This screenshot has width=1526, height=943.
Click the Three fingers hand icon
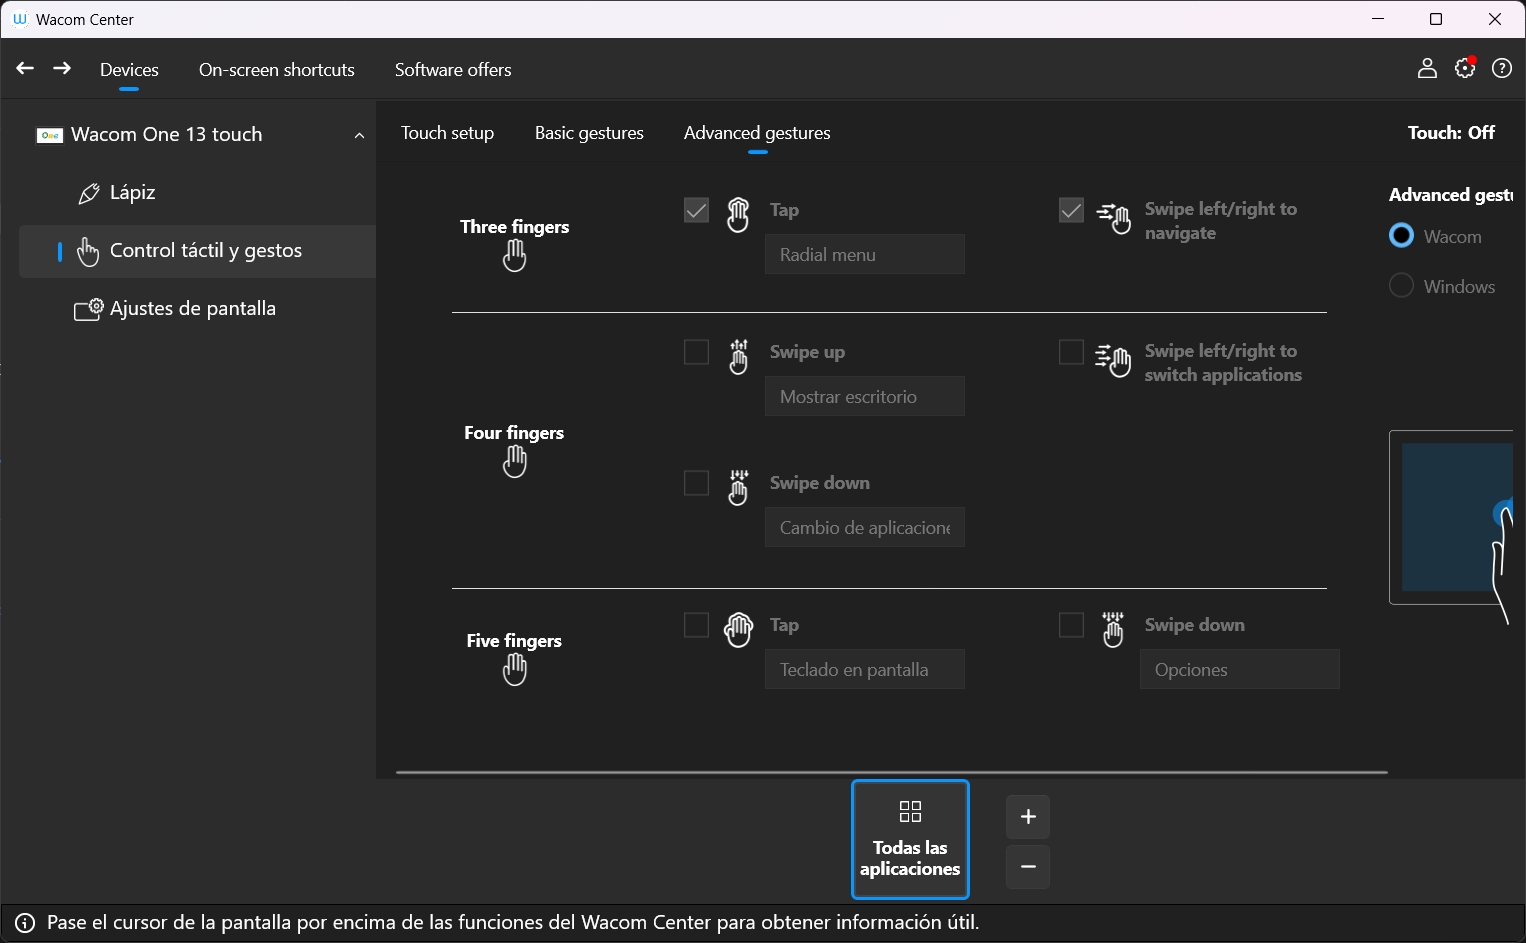[x=514, y=256]
